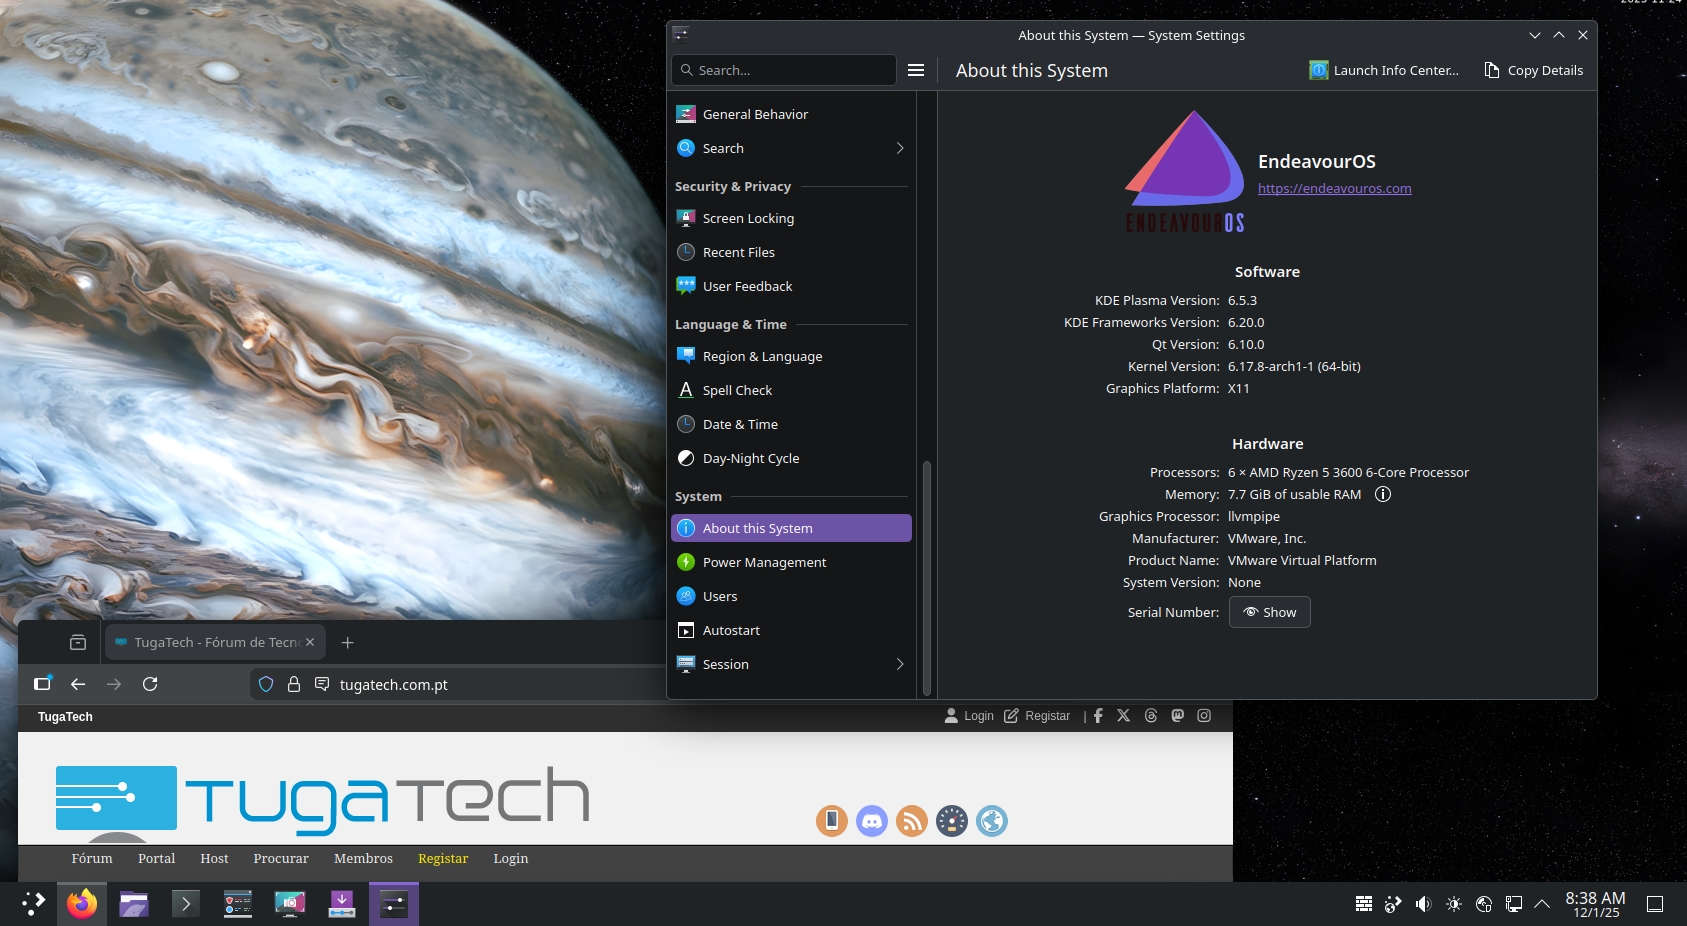Select Power Management in sidebar

(x=764, y=562)
